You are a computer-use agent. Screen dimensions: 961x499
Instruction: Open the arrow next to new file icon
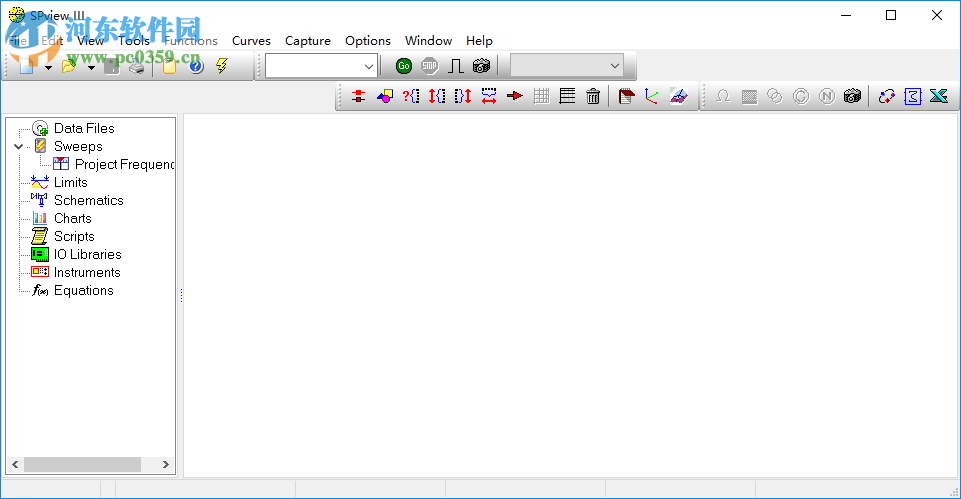pyautogui.click(x=48, y=67)
